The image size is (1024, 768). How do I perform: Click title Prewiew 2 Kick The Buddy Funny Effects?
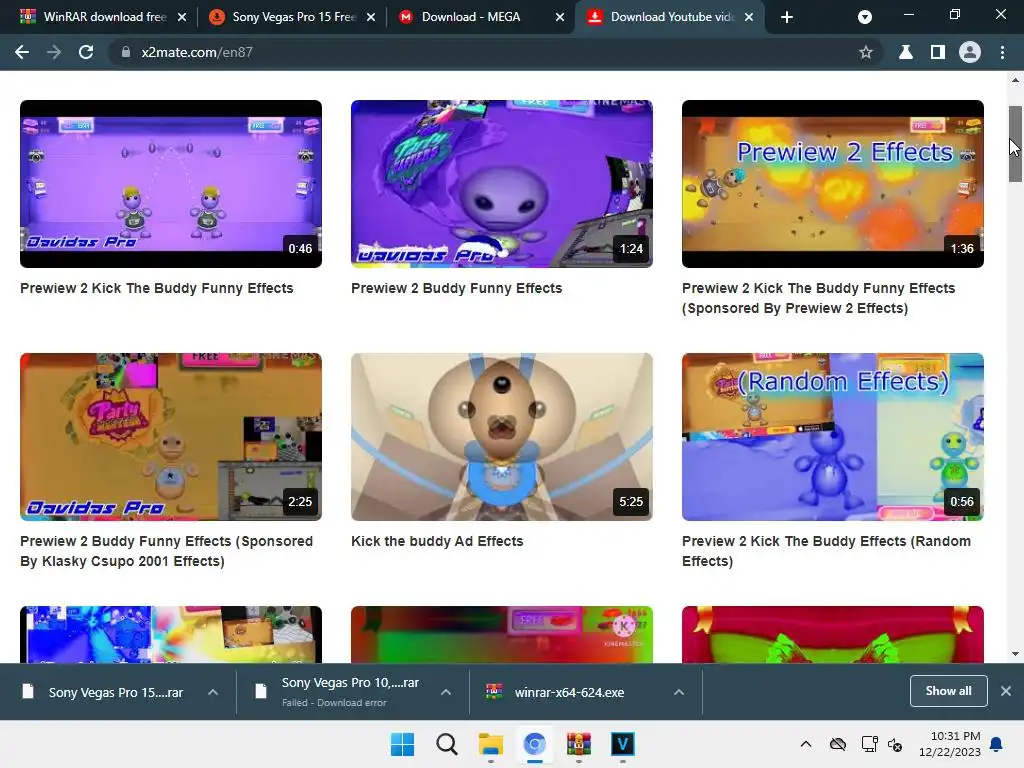pyautogui.click(x=157, y=288)
